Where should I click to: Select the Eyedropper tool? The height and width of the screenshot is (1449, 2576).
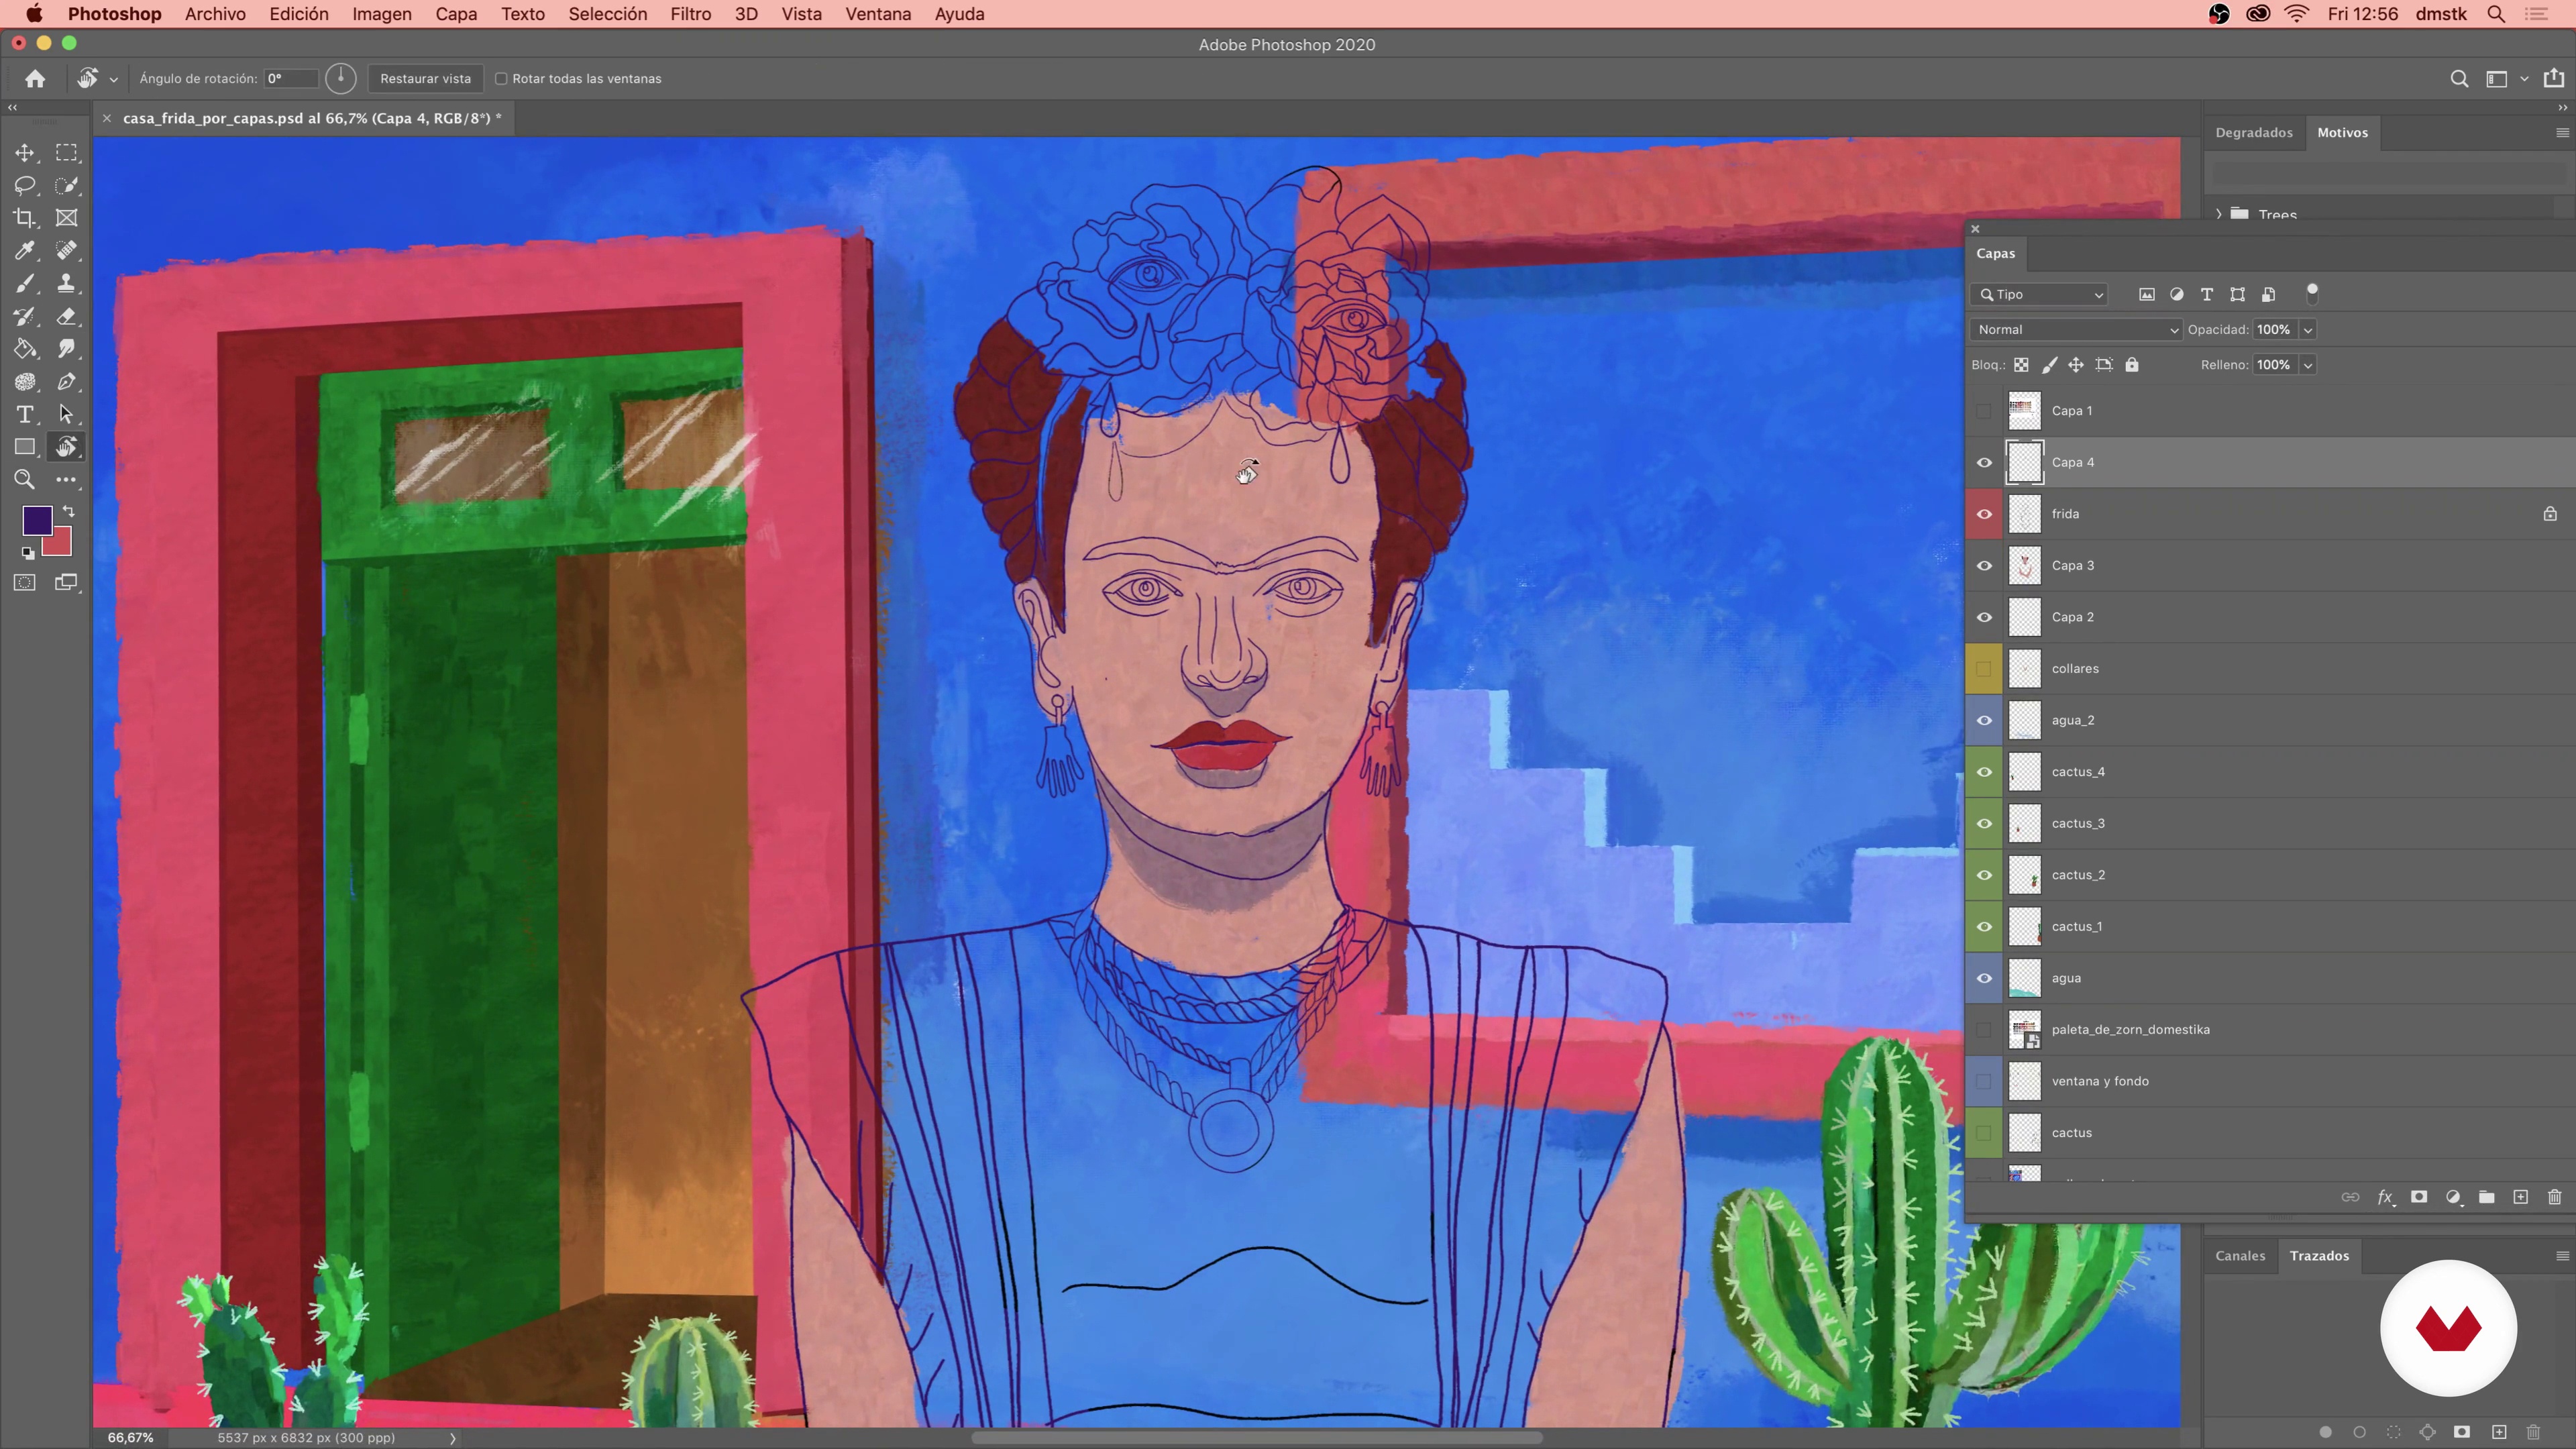tap(25, 251)
